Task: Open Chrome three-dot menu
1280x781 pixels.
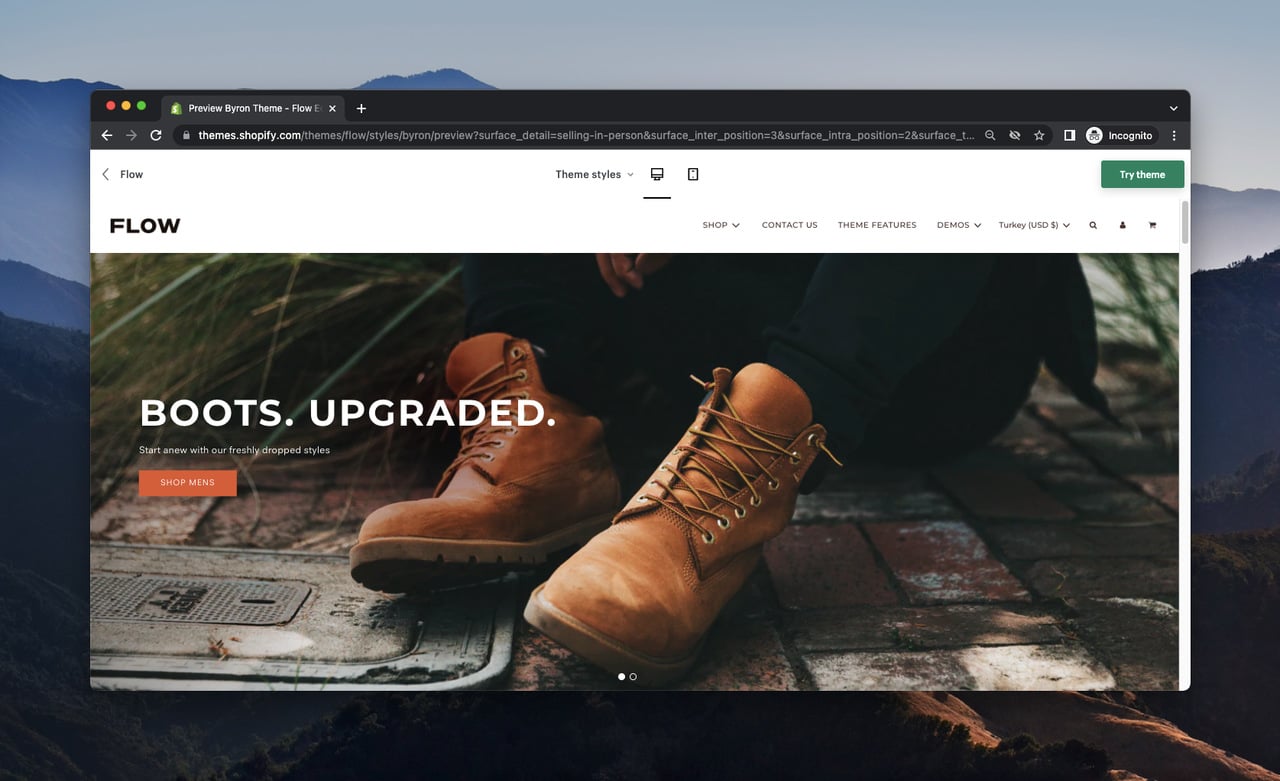Action: coord(1174,135)
